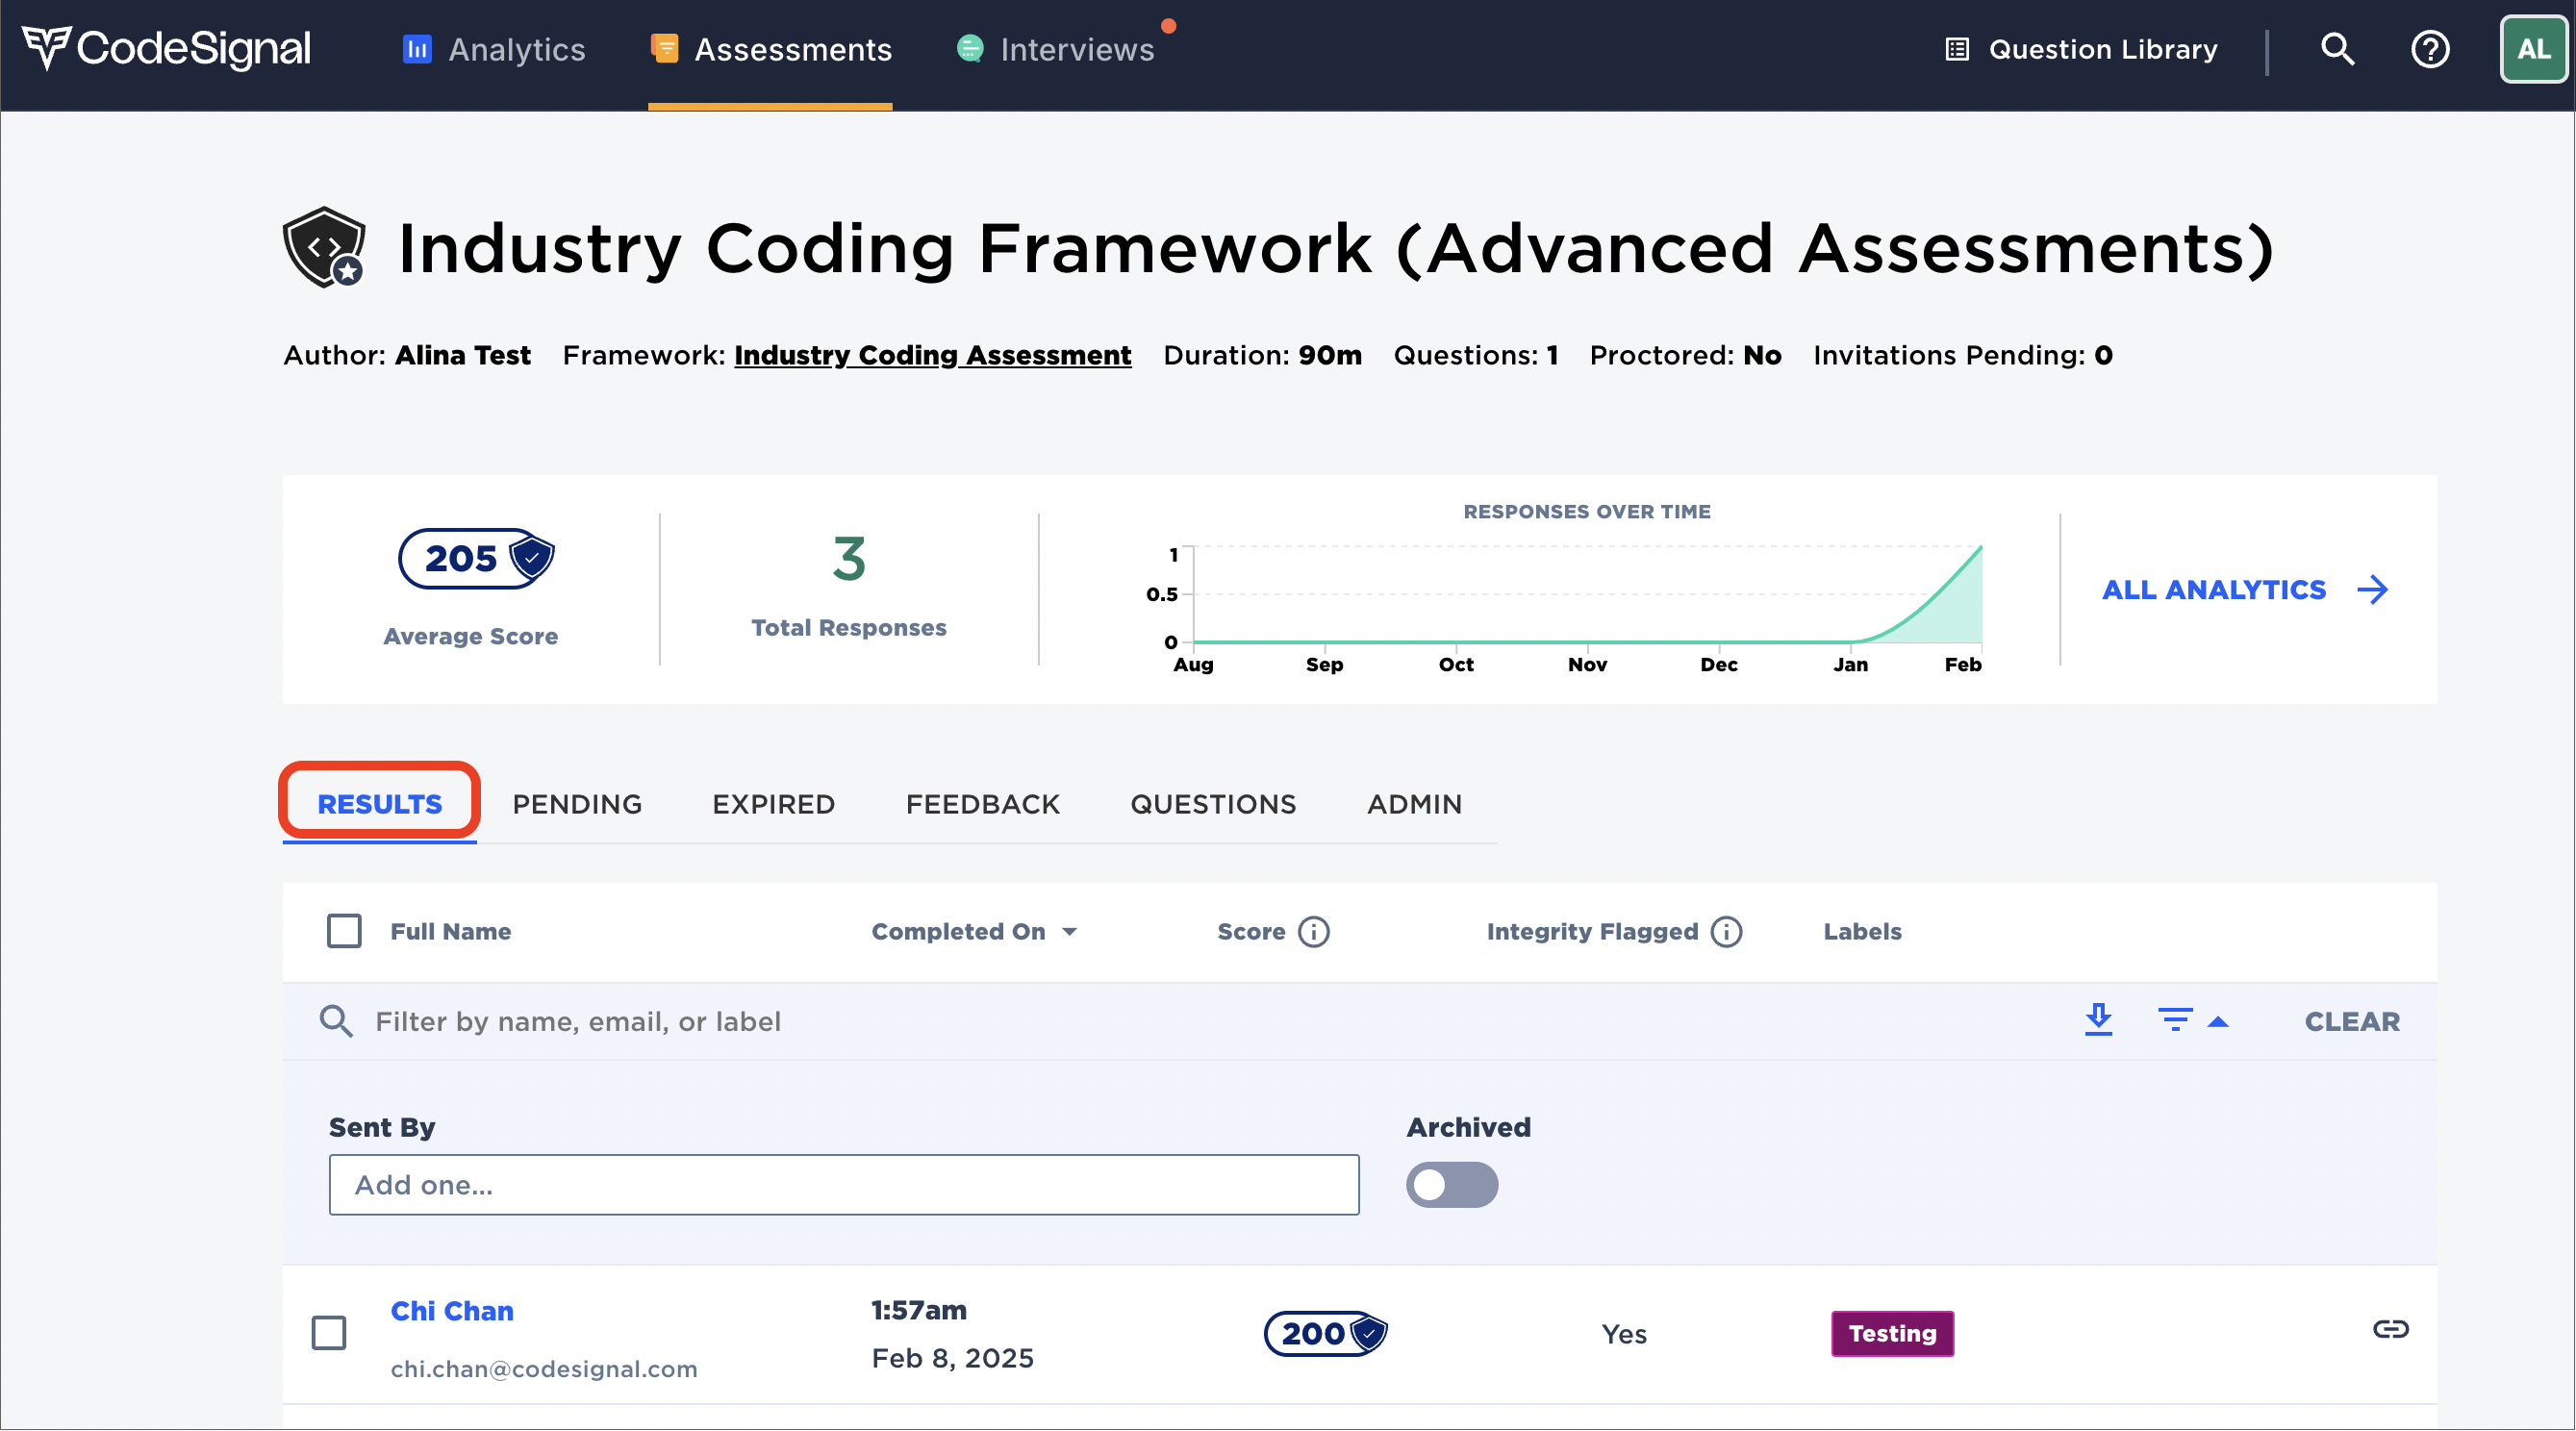The width and height of the screenshot is (2576, 1431).
Task: Click the 3 Total Responses count
Action: point(849,558)
